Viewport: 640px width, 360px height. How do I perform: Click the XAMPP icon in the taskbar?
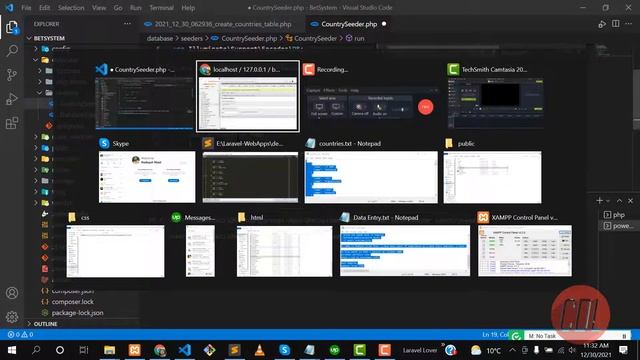[x=135, y=350]
